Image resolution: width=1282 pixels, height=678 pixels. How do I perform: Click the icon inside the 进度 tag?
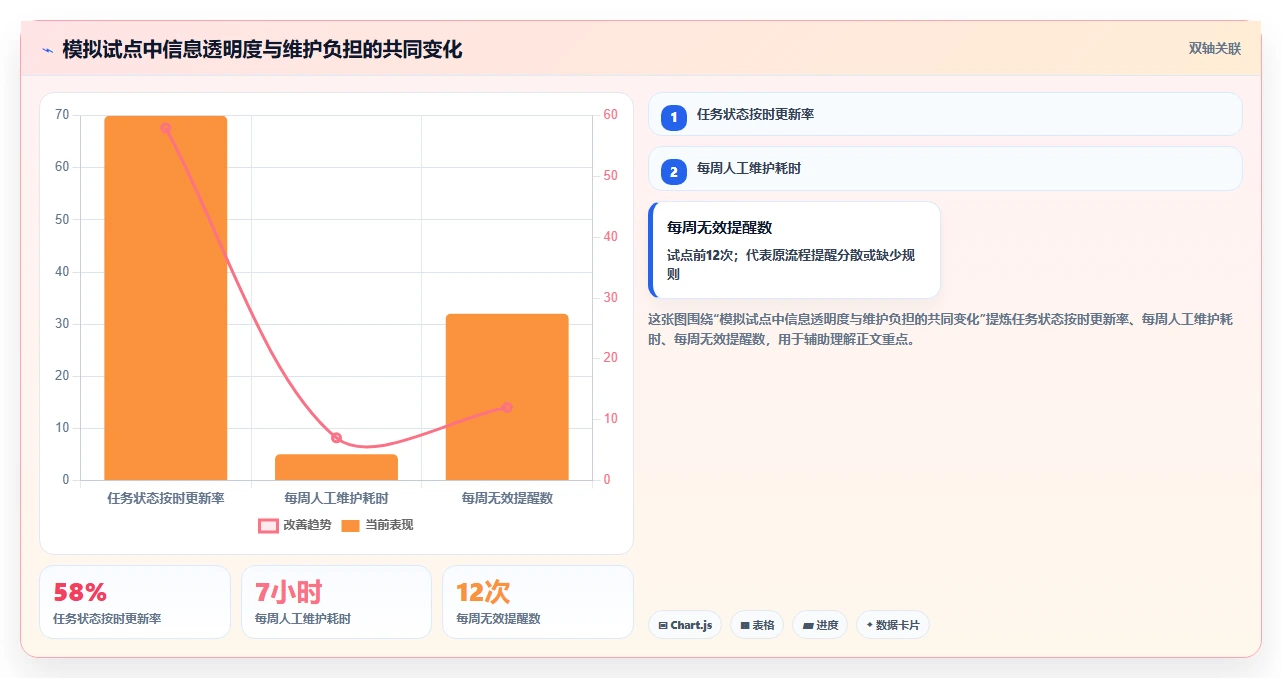[808, 626]
